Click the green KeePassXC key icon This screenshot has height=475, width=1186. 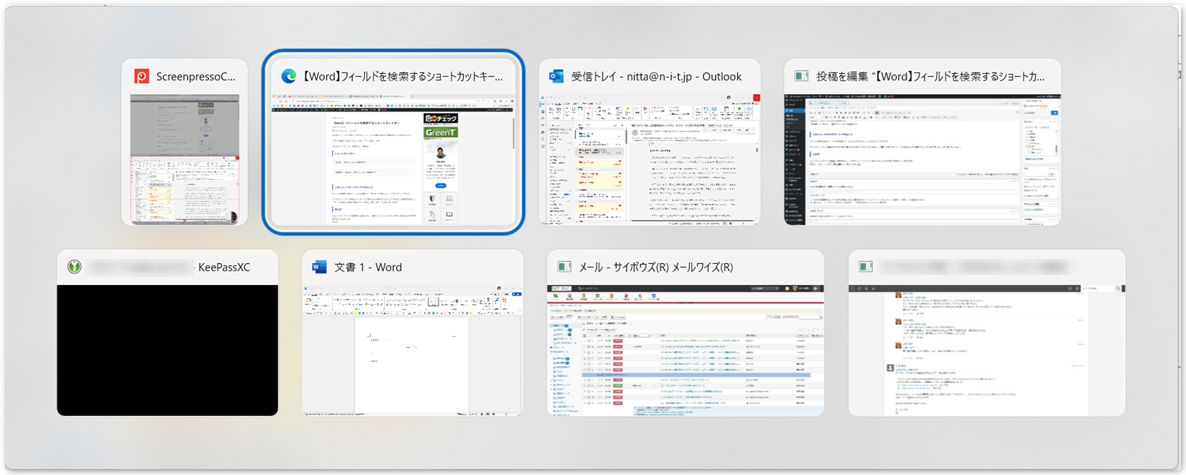pyautogui.click(x=74, y=267)
